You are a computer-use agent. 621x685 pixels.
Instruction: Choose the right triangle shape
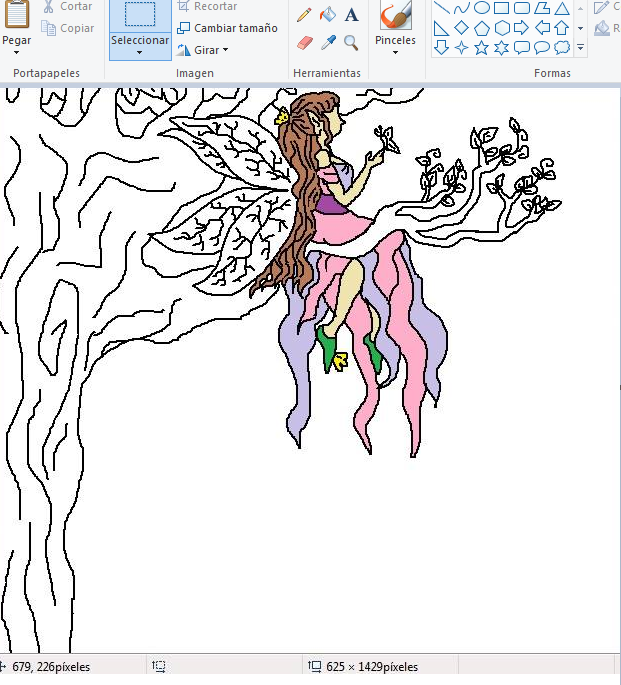tap(442, 28)
